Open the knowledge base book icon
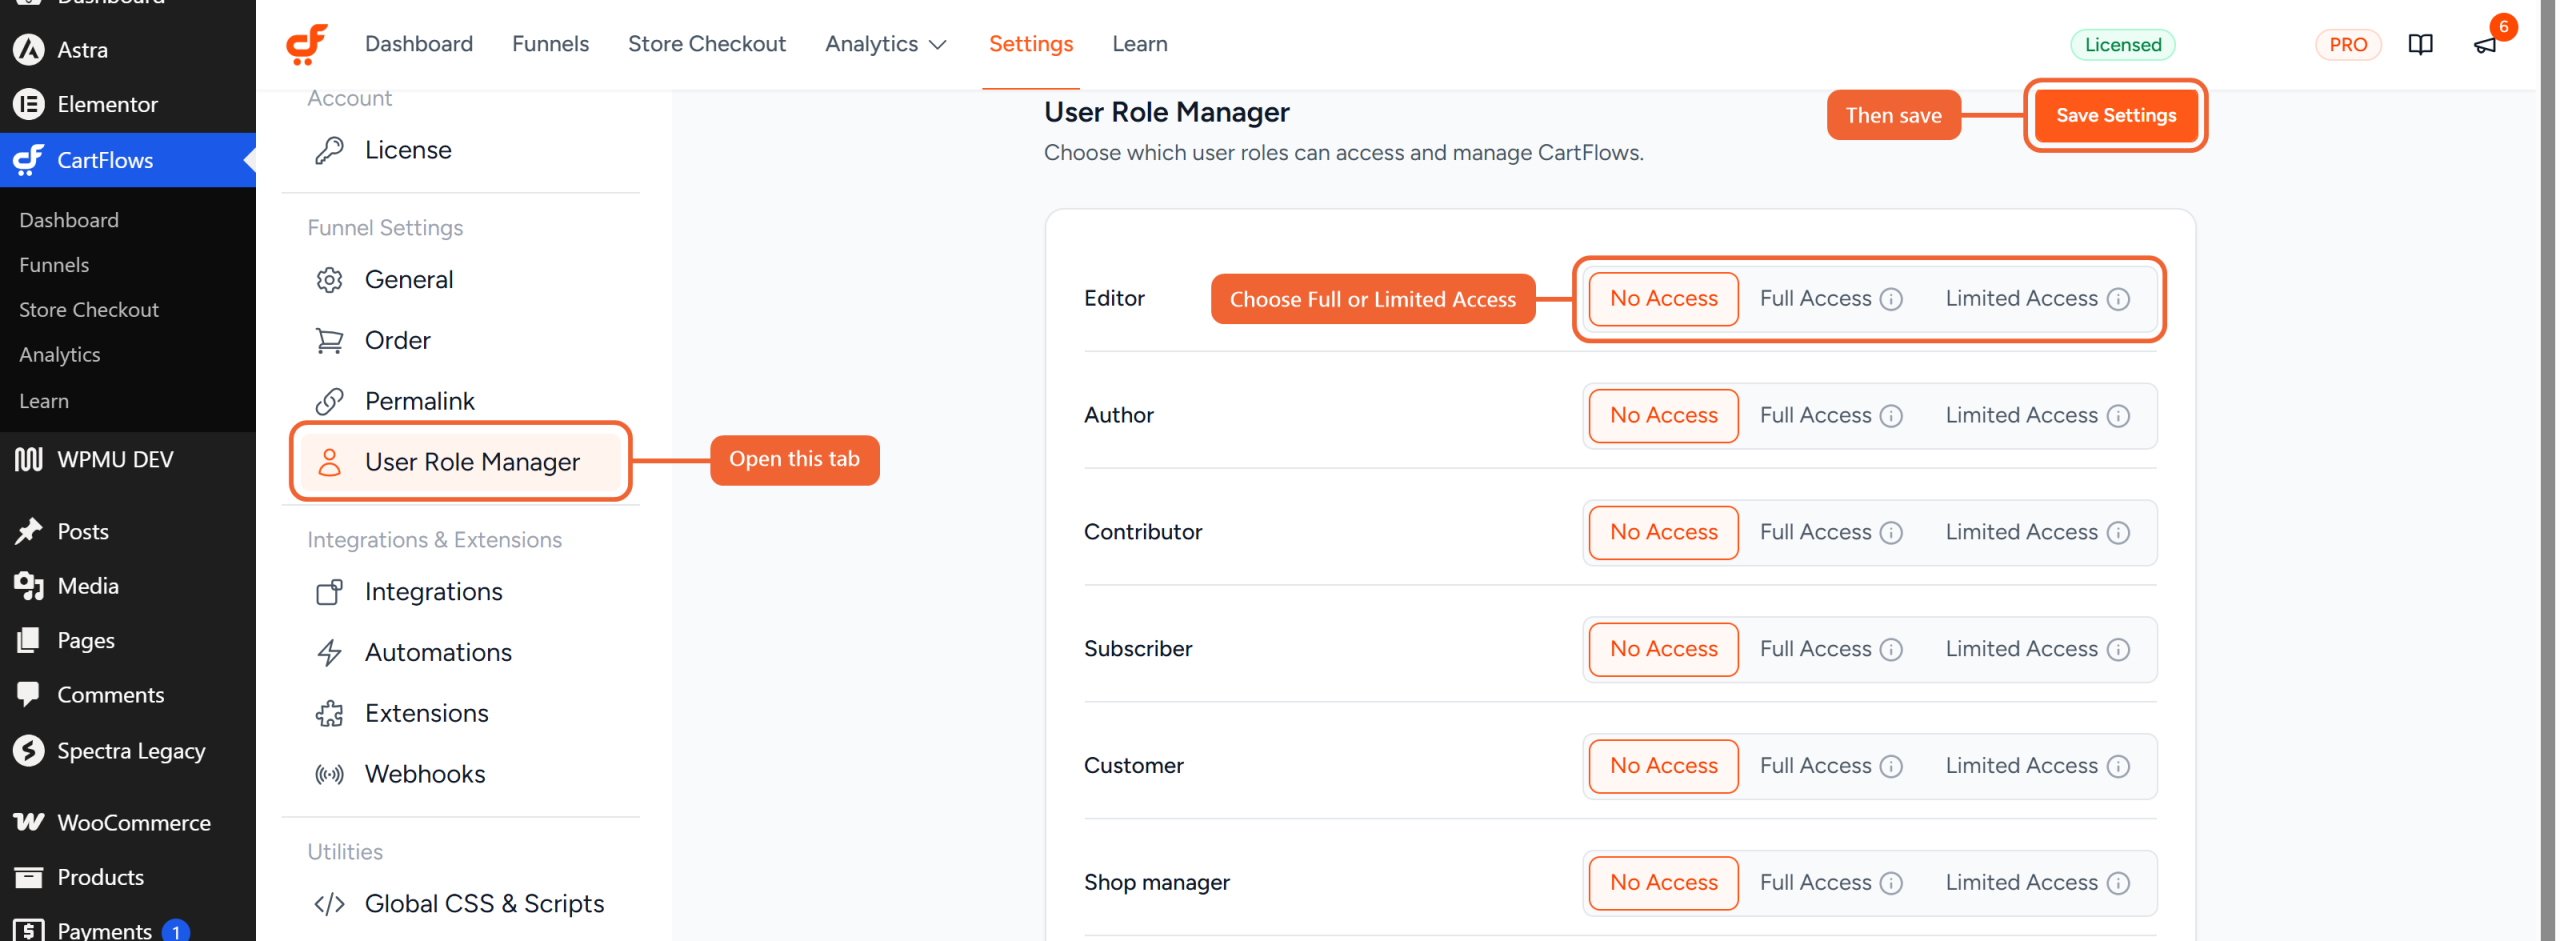This screenshot has width=2560, height=941. coord(2420,44)
